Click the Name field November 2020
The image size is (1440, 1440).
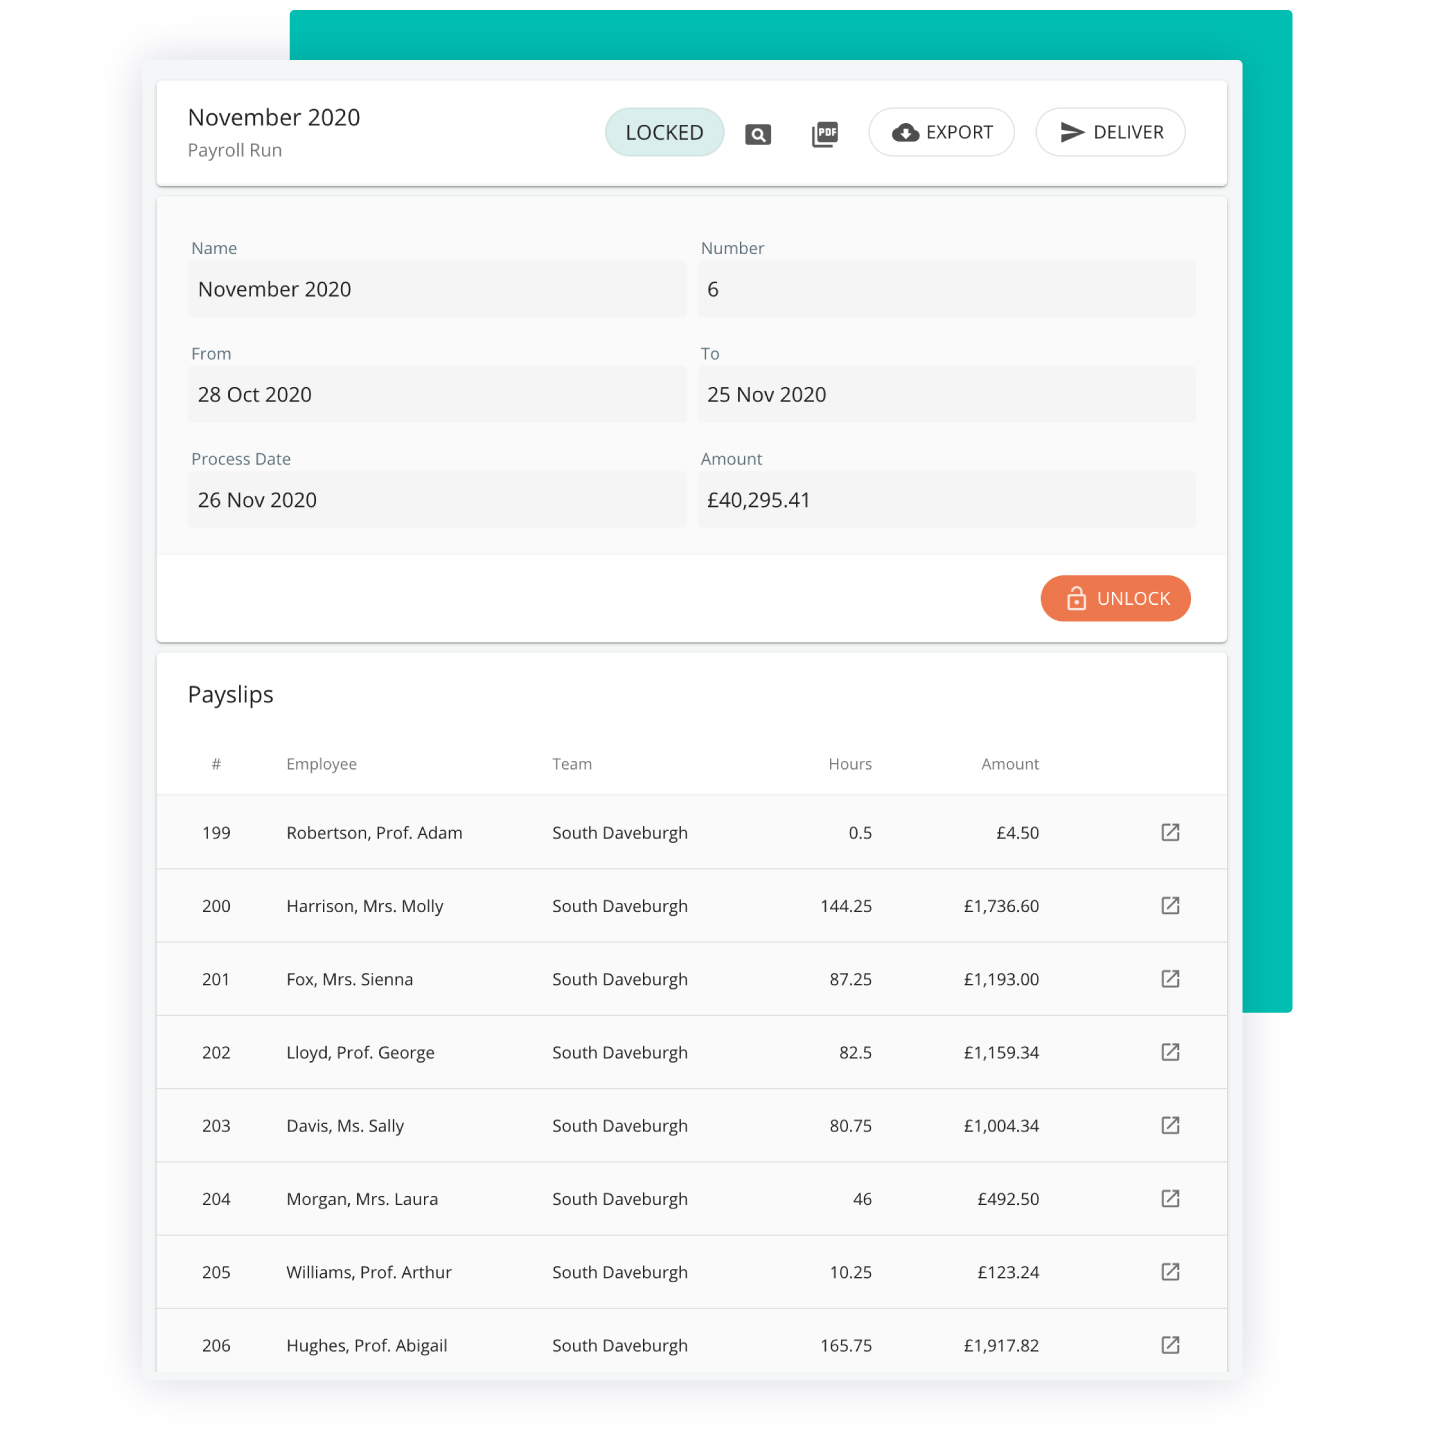tap(437, 289)
